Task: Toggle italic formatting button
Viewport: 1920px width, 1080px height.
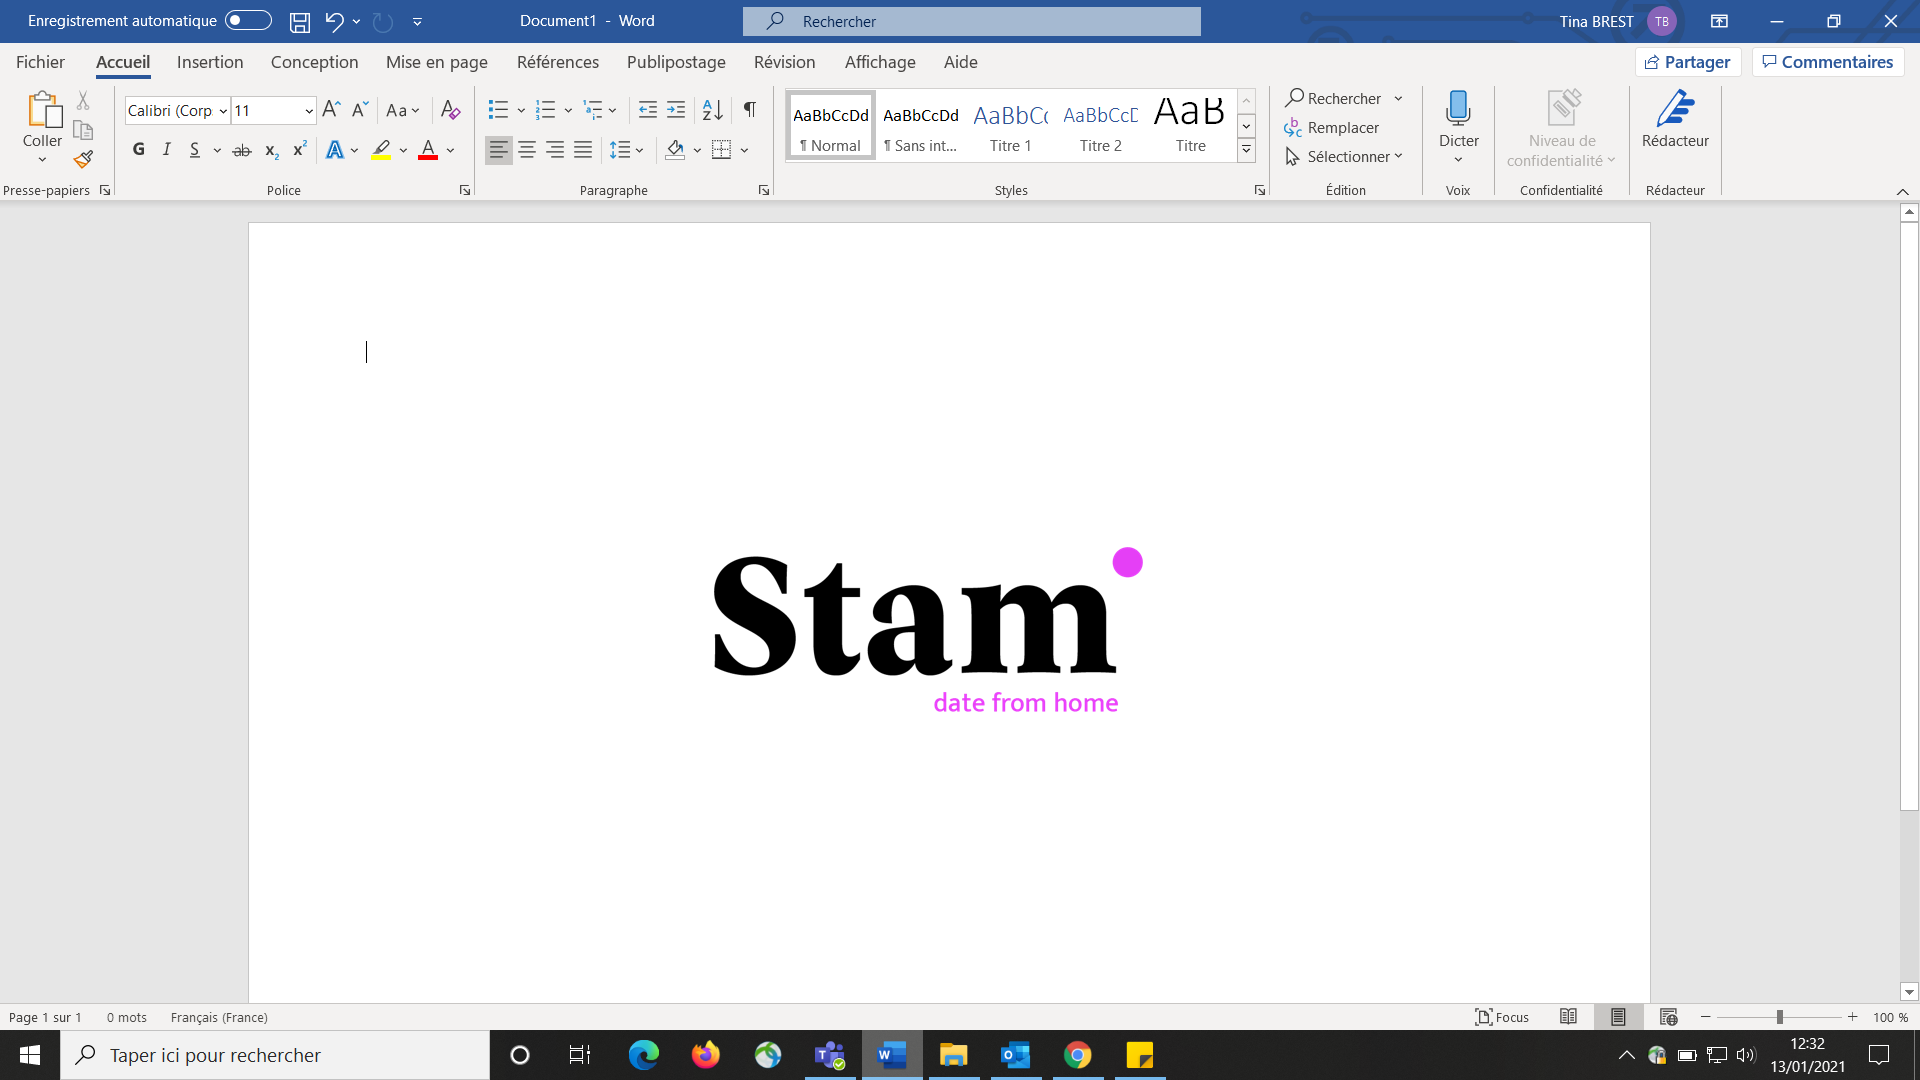Action: pyautogui.click(x=167, y=150)
